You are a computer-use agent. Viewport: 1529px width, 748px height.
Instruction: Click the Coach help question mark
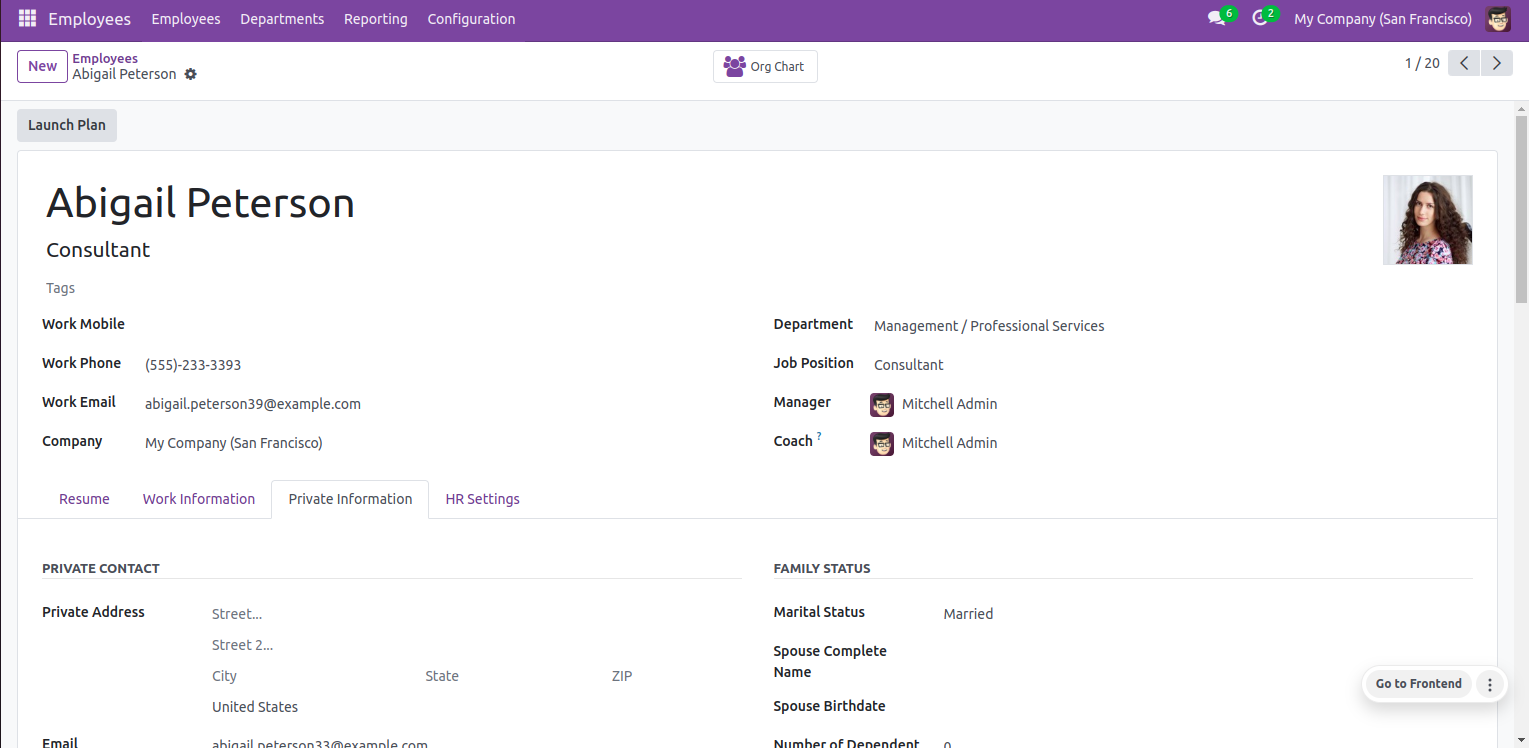pos(819,436)
